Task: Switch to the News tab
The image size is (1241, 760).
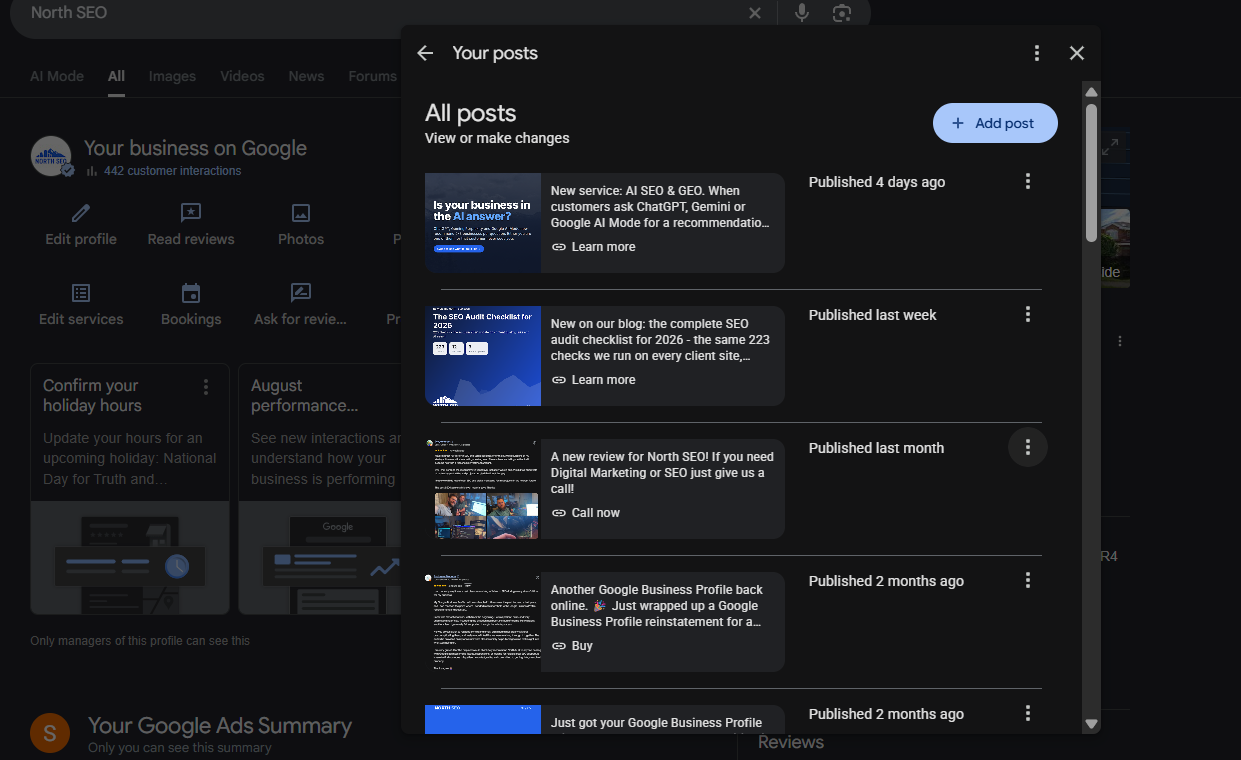Action: click(x=306, y=76)
